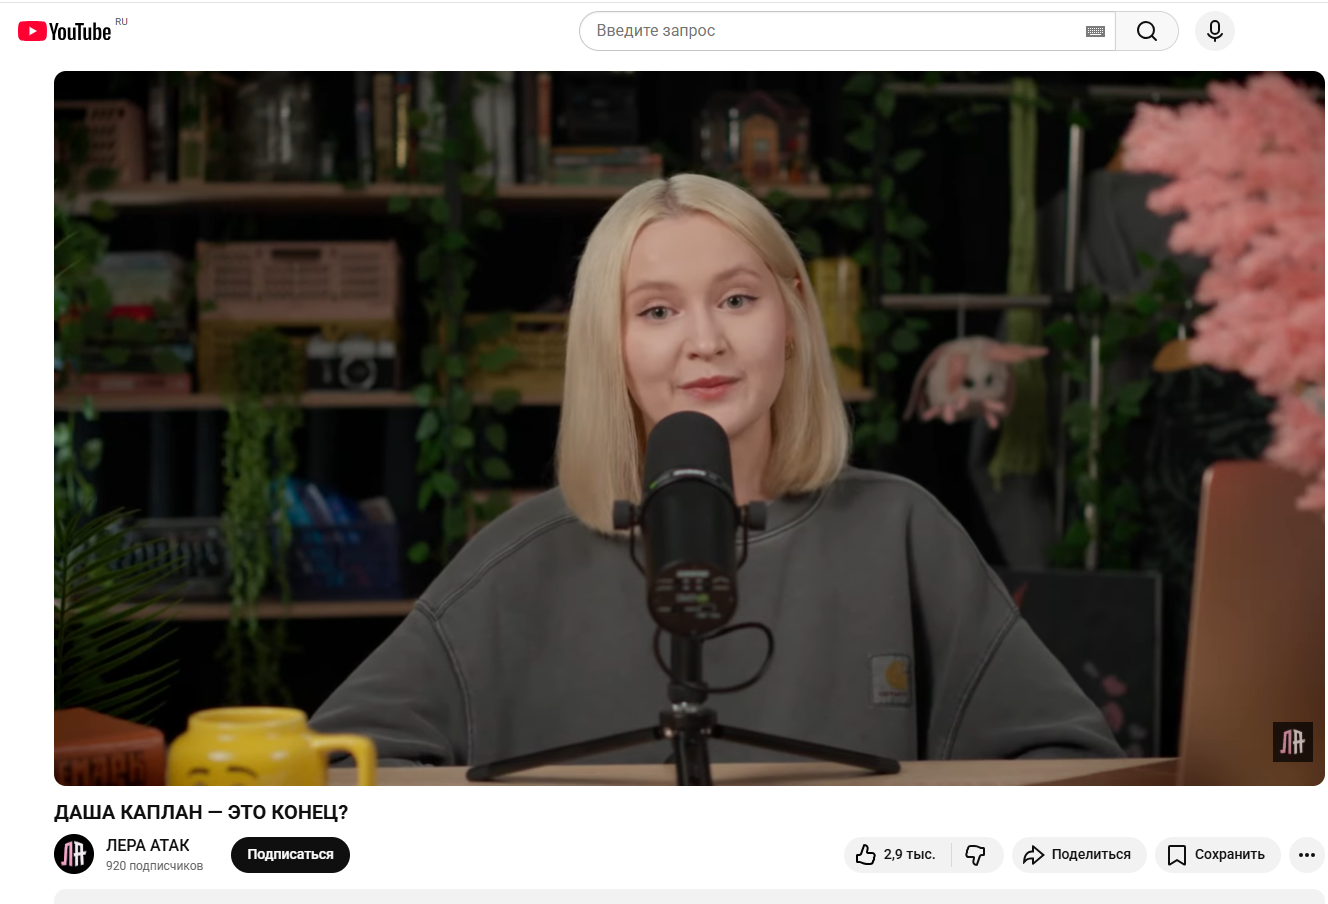Share the video via 'Поделиться'
This screenshot has height=904, width=1328.
(x=1078, y=855)
